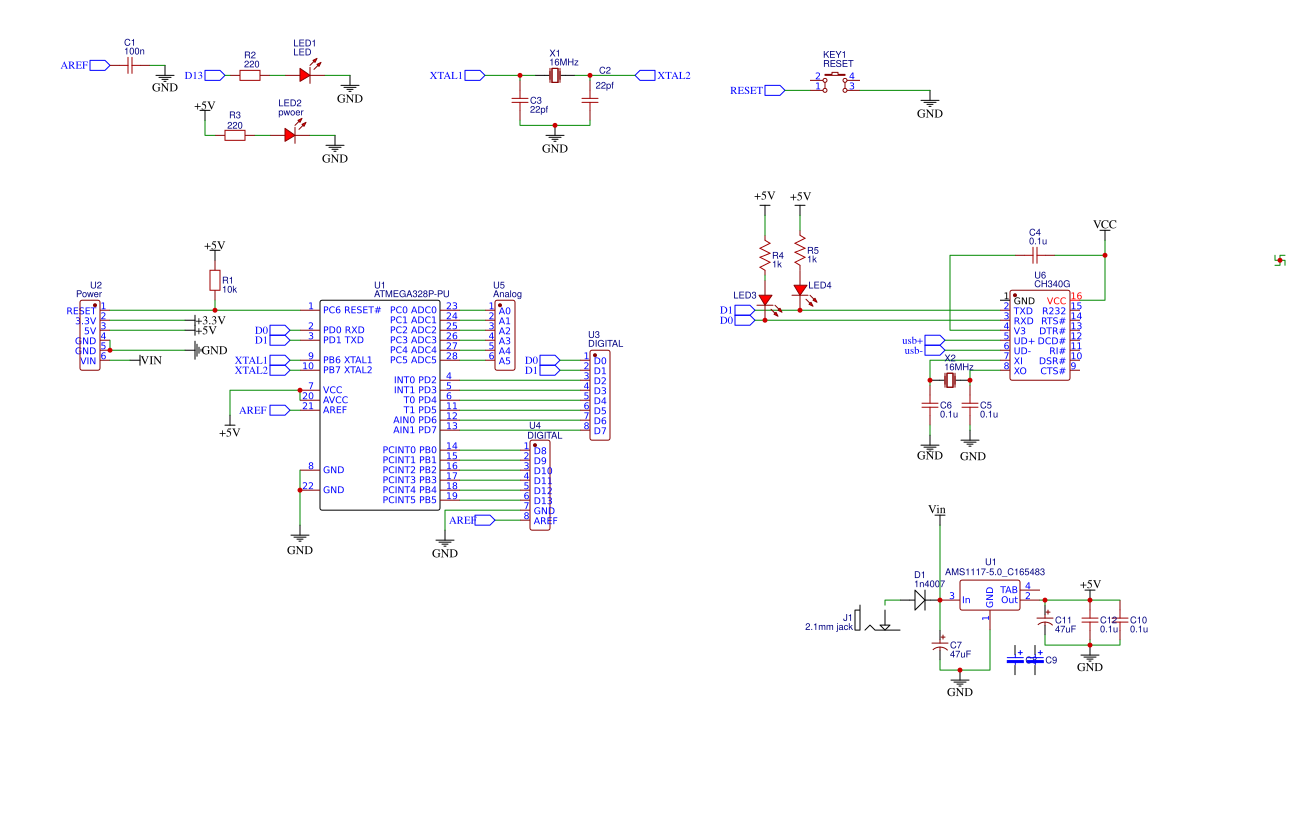1295x826 pixels.
Task: Click the X1 crystal symbol
Action: (555, 75)
